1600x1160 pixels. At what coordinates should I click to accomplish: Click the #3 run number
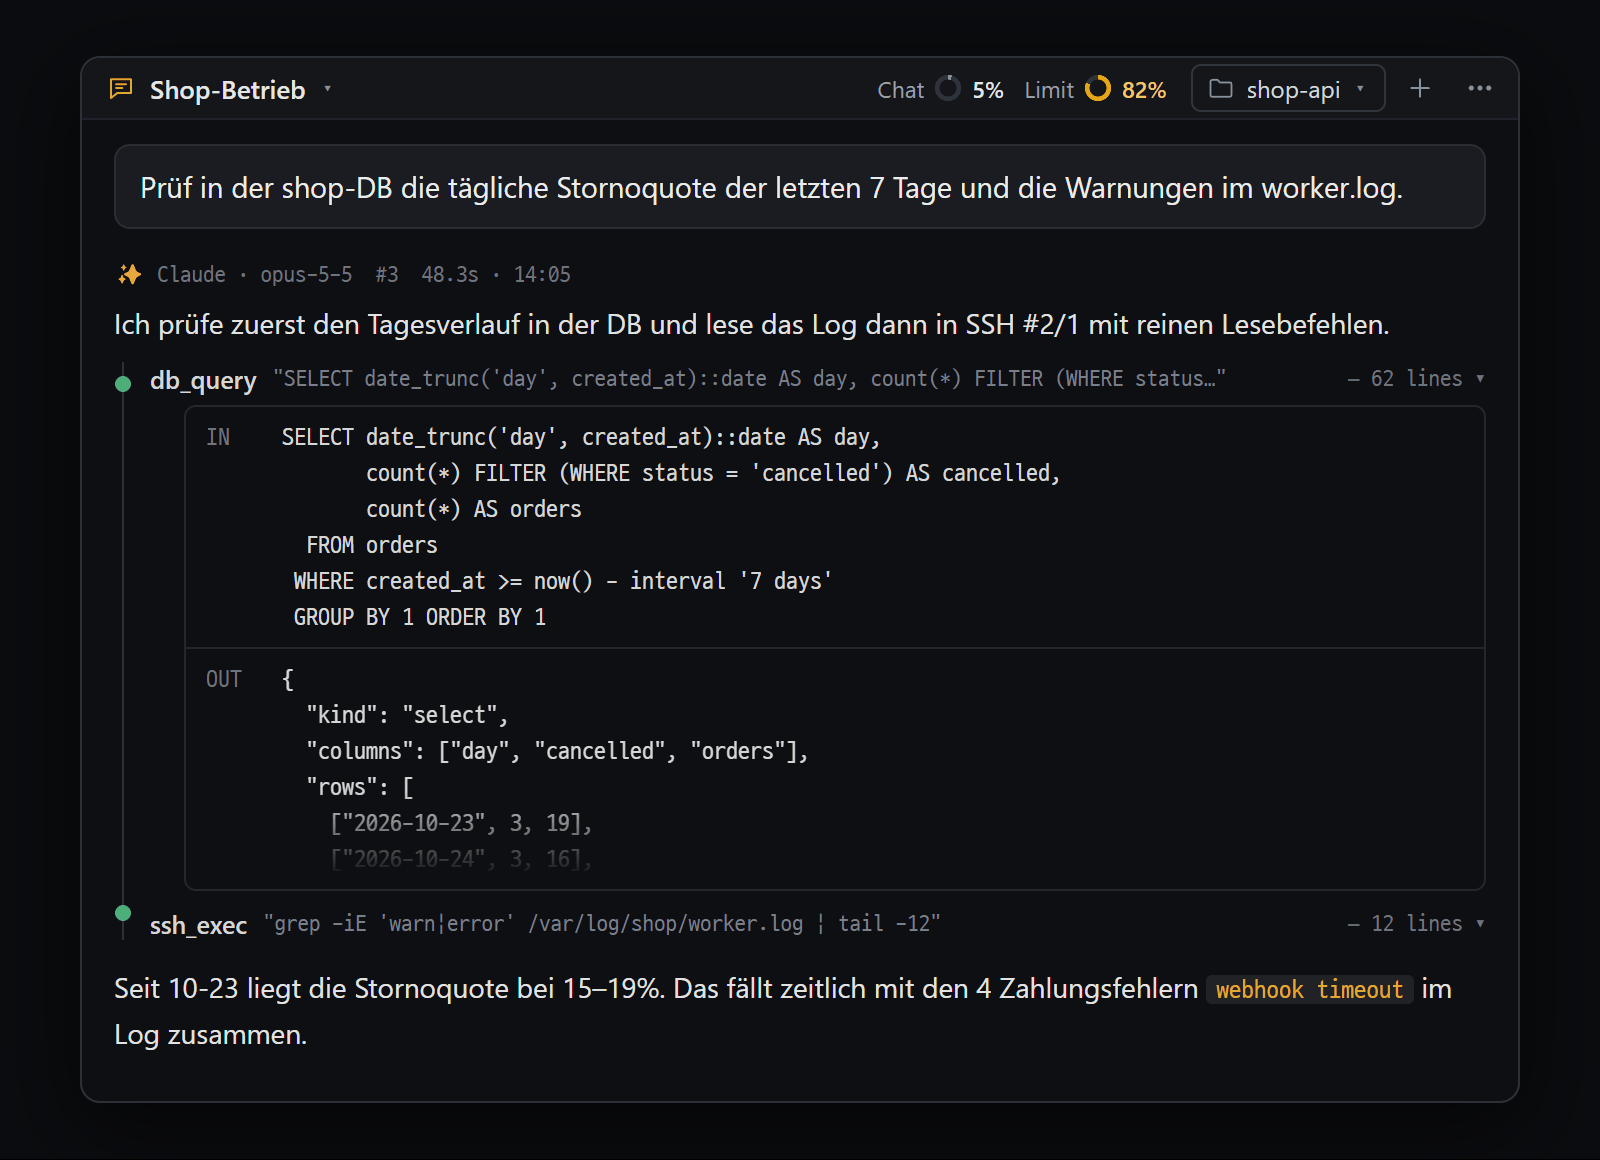click(387, 274)
